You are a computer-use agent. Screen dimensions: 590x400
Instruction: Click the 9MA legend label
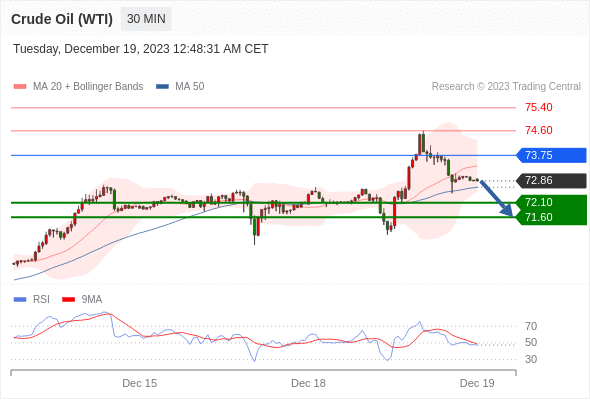tap(92, 300)
